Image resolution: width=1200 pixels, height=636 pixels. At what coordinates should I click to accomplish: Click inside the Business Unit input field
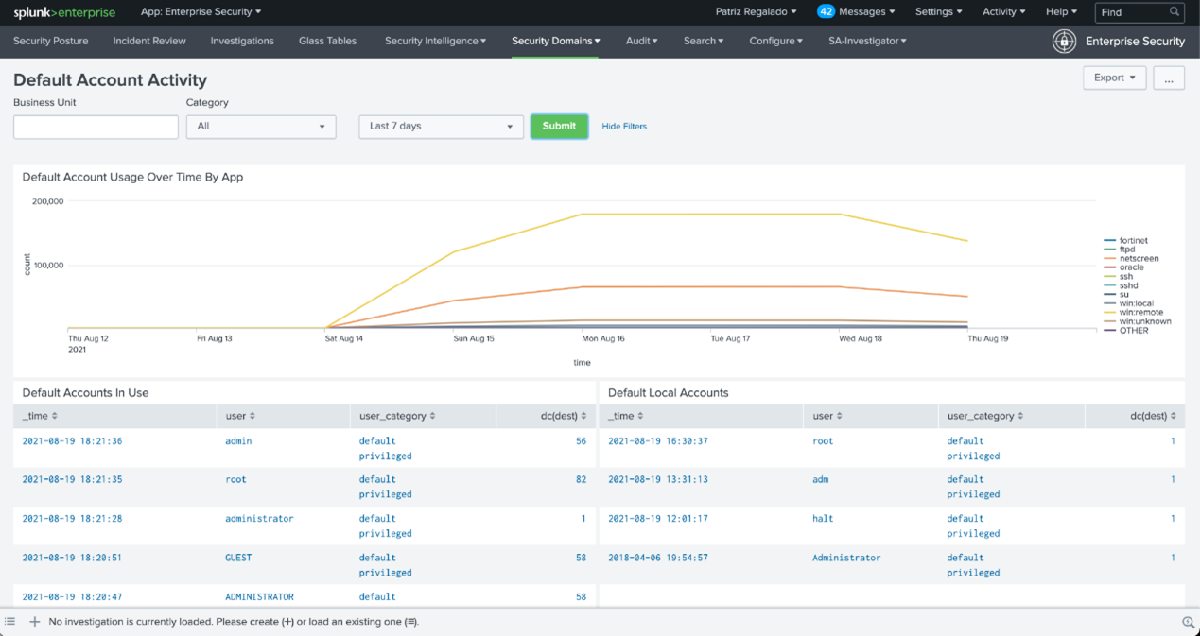point(95,126)
